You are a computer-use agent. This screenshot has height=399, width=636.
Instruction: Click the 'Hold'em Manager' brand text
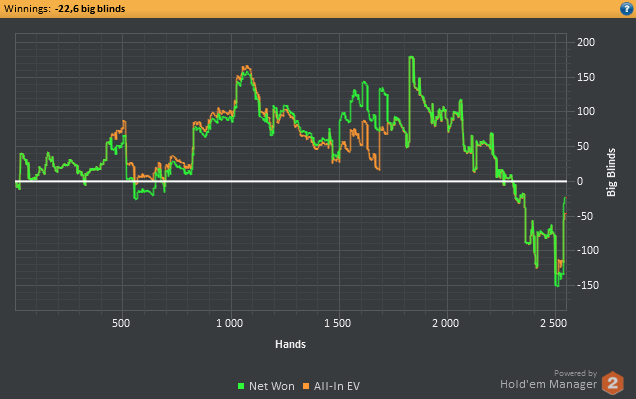pyautogui.click(x=548, y=384)
